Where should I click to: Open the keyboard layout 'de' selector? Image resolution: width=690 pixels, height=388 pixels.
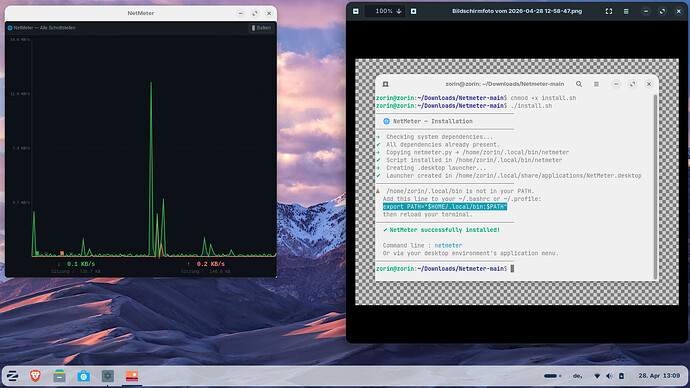(577, 376)
